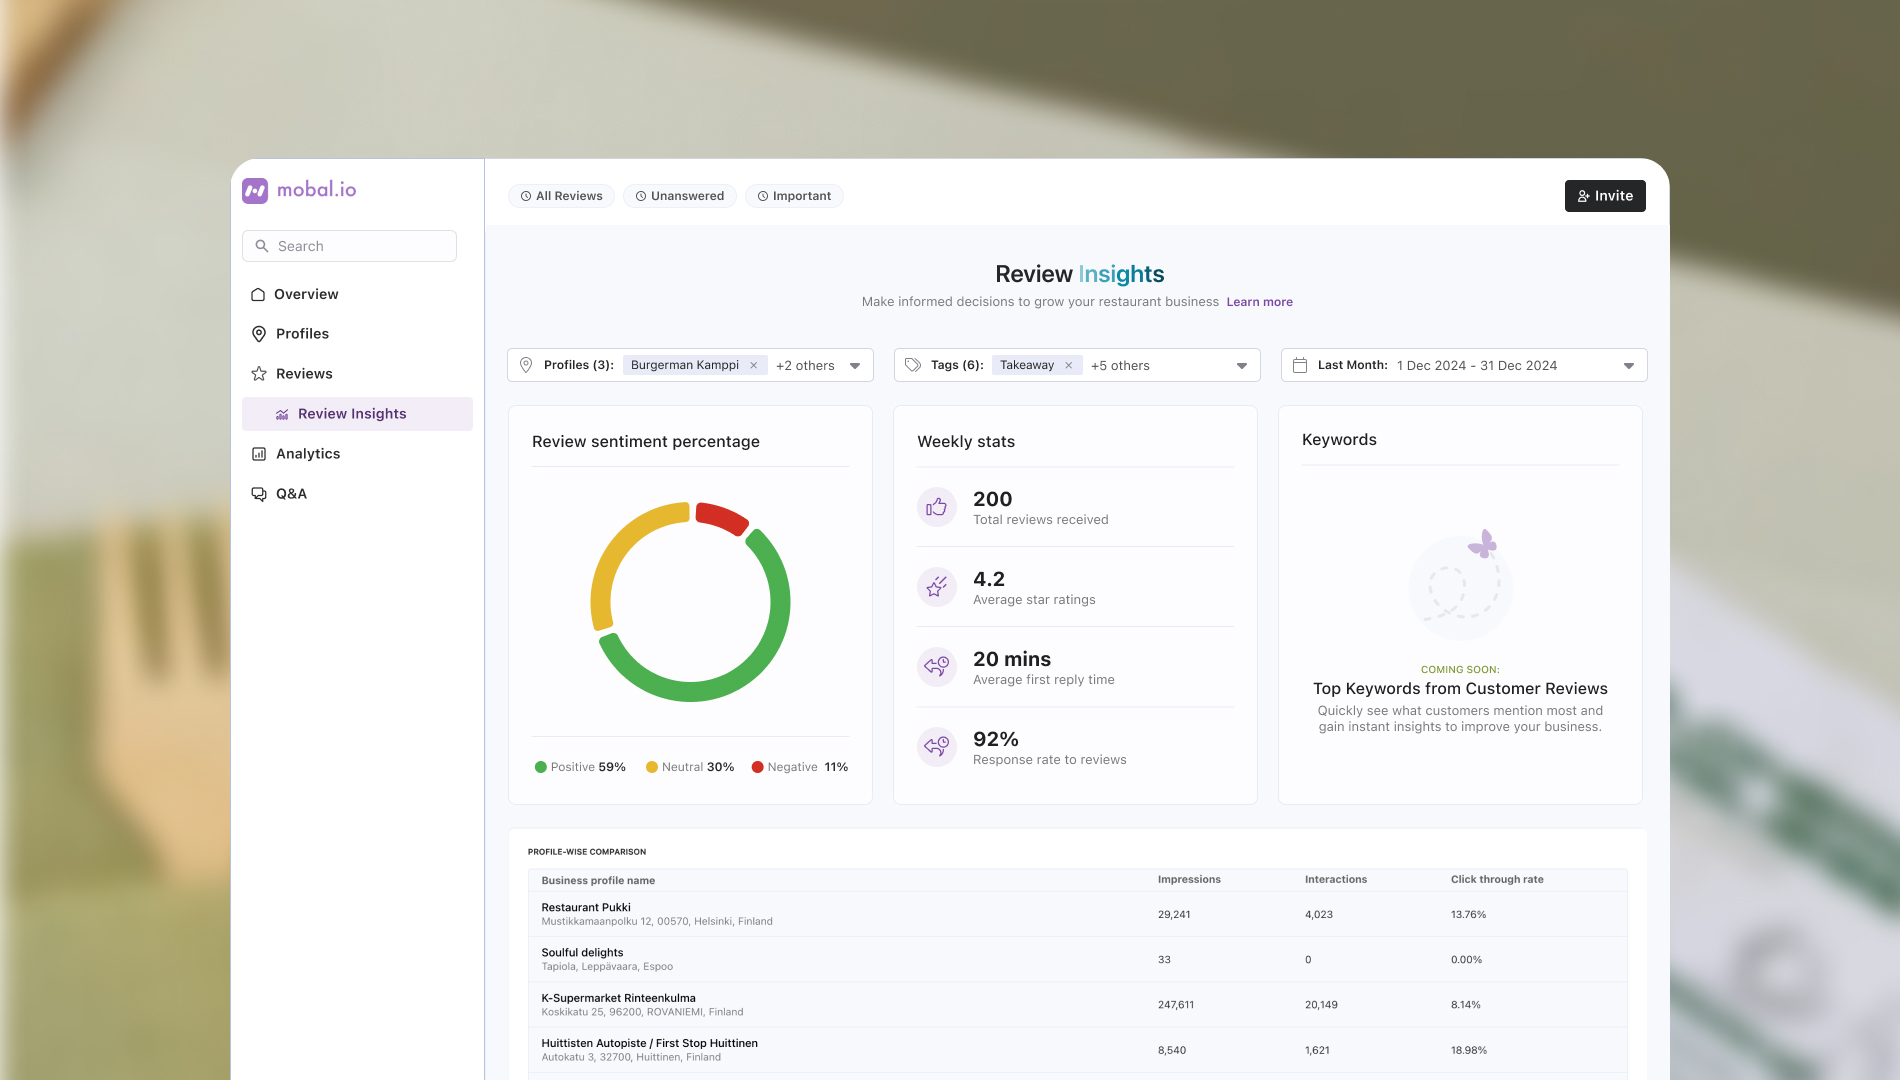Follow the Learn more link
Viewport: 1900px width, 1080px height.
1259,302
